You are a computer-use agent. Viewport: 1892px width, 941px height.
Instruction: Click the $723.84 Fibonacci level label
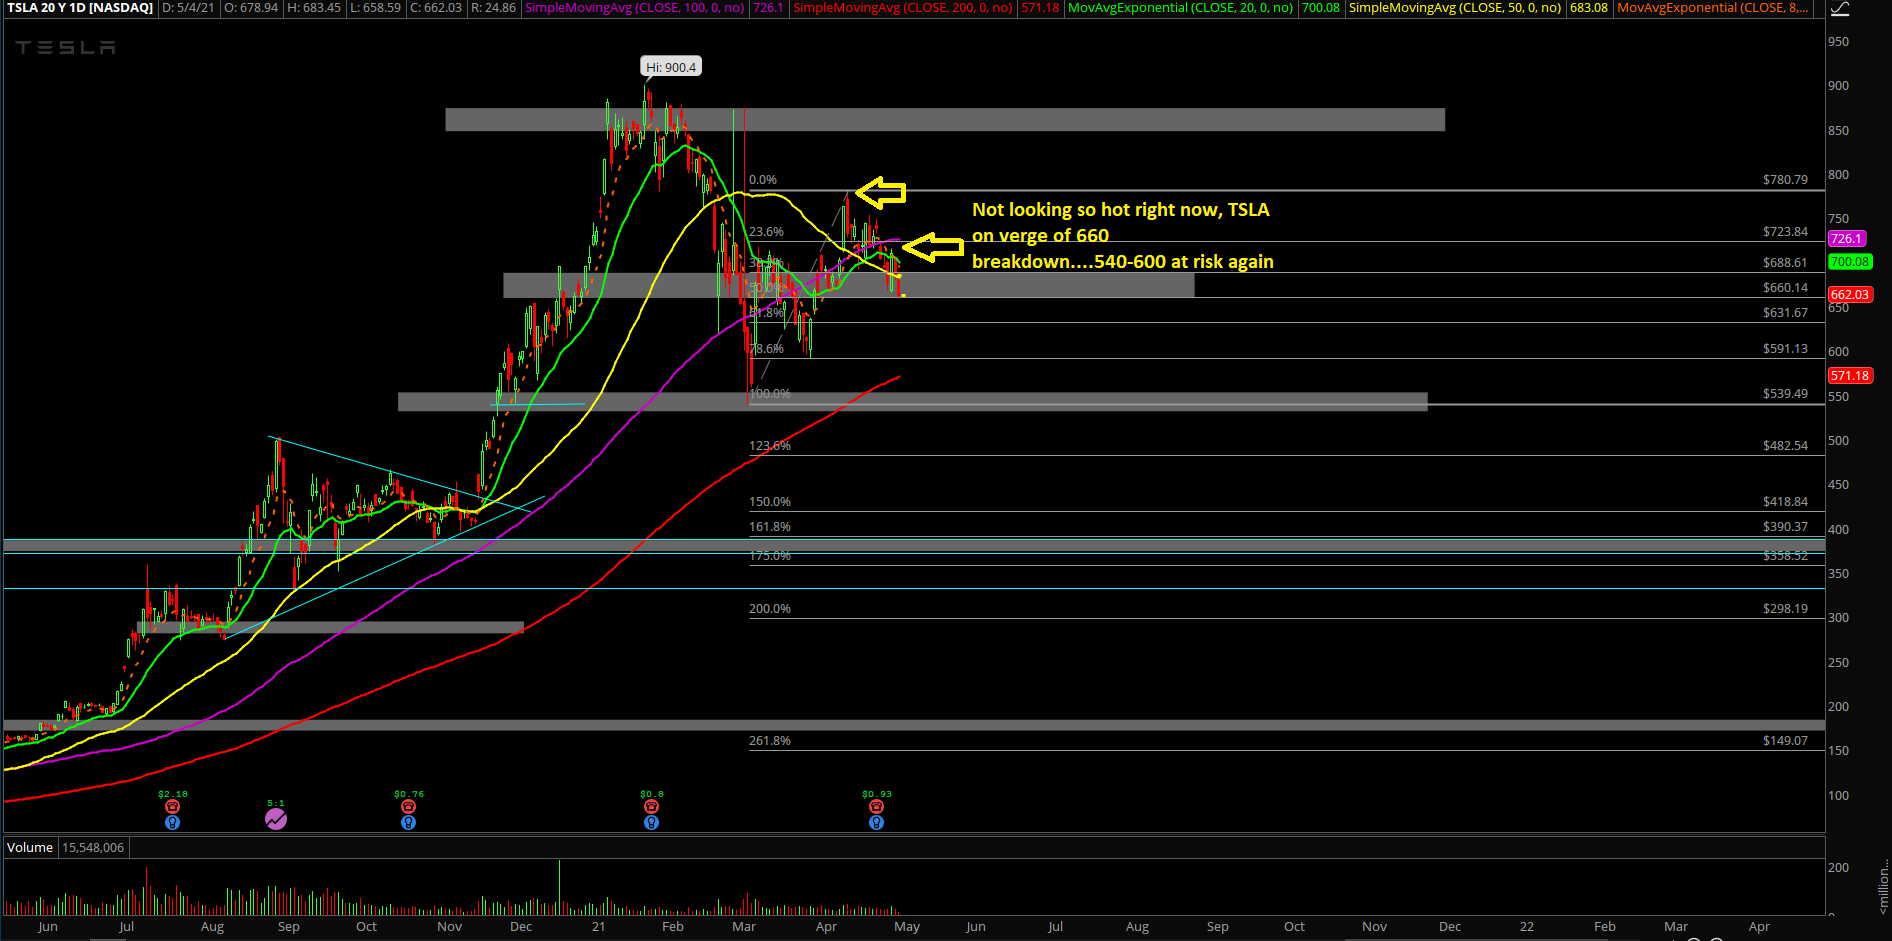[x=1785, y=232]
